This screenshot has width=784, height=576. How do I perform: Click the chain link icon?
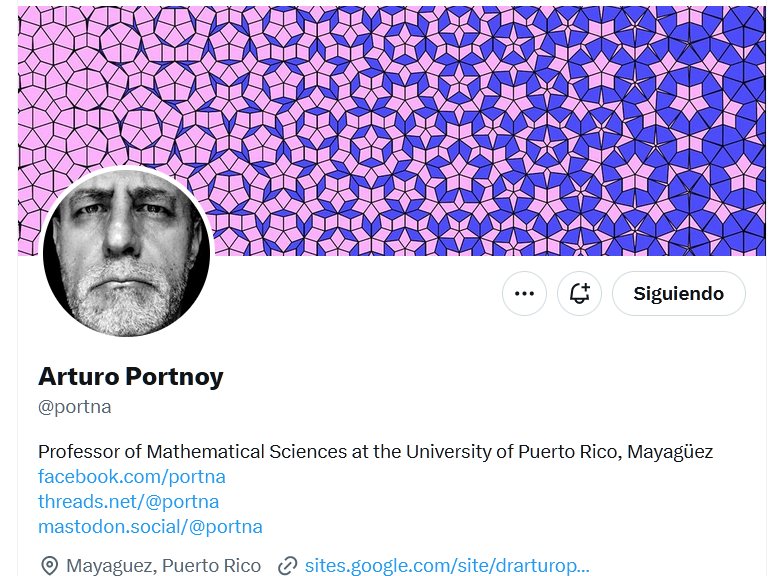point(287,566)
